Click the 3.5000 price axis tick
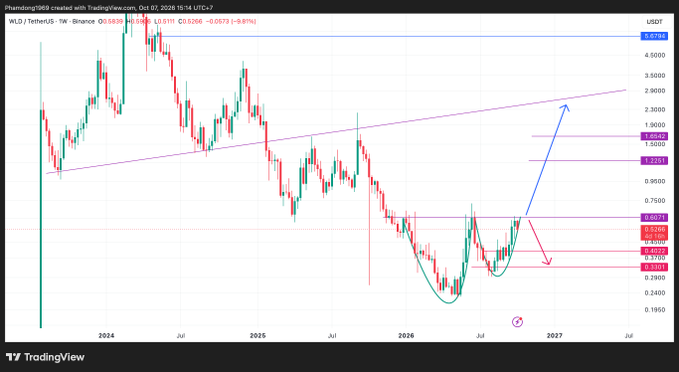The height and width of the screenshot is (372, 679). point(655,75)
